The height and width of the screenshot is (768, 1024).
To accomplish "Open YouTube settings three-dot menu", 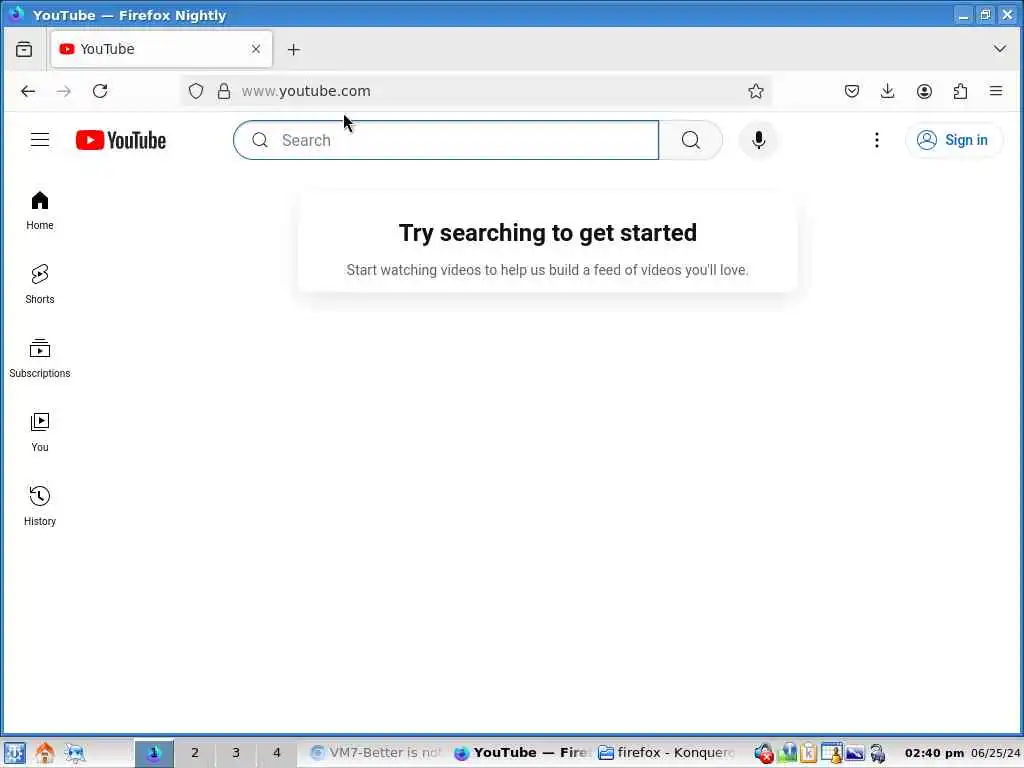I will pos(876,140).
